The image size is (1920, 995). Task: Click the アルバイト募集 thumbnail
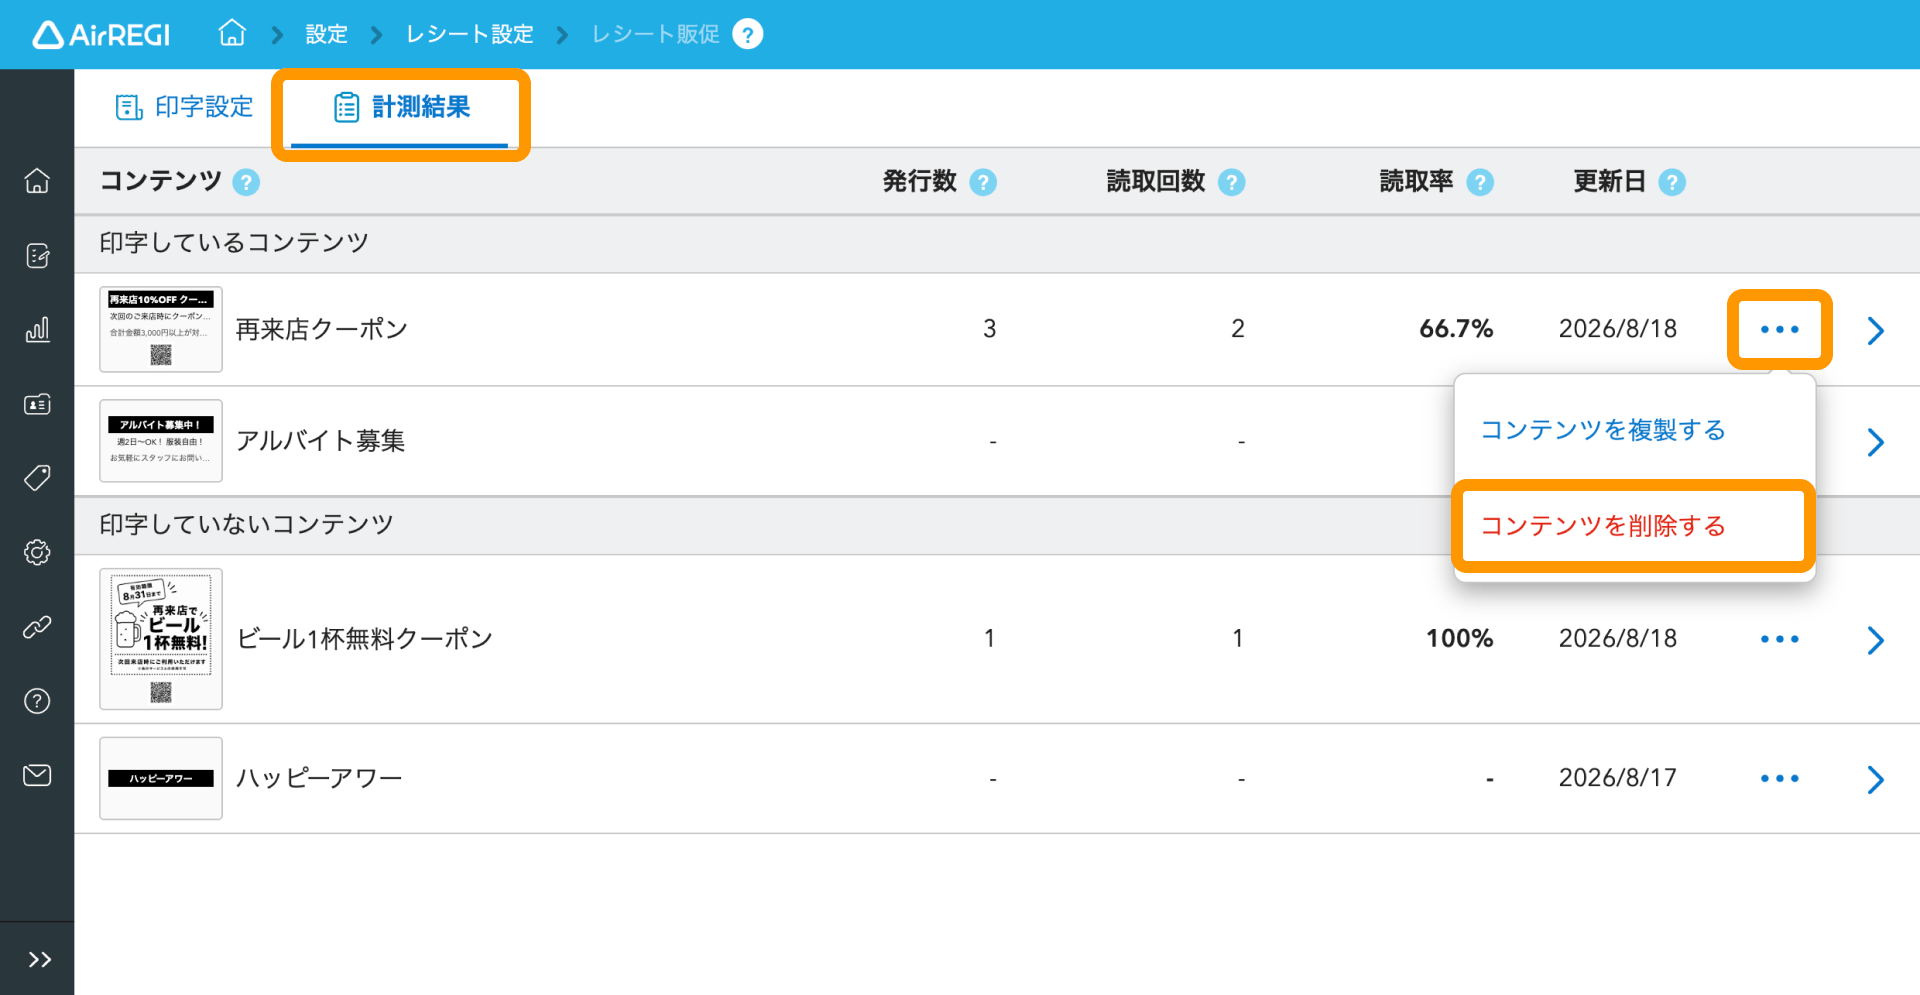pyautogui.click(x=161, y=441)
